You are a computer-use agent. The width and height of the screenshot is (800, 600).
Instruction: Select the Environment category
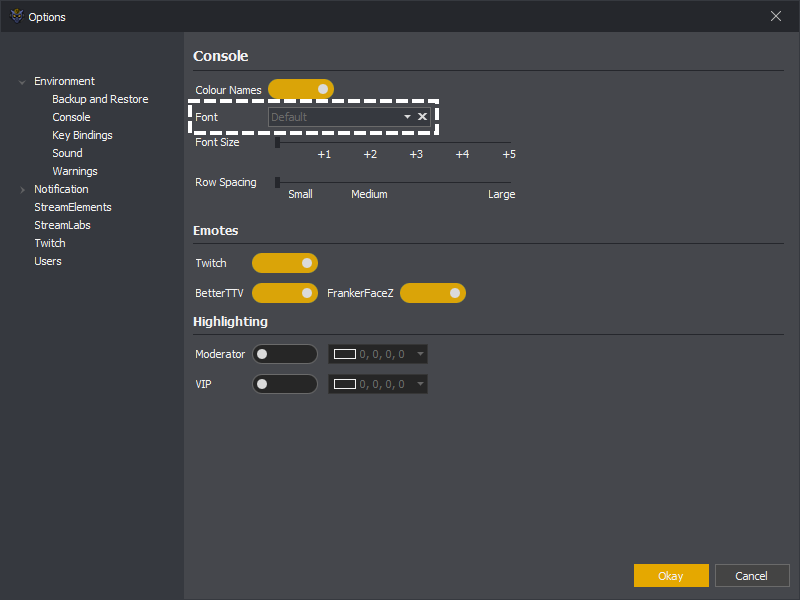[x=64, y=81]
